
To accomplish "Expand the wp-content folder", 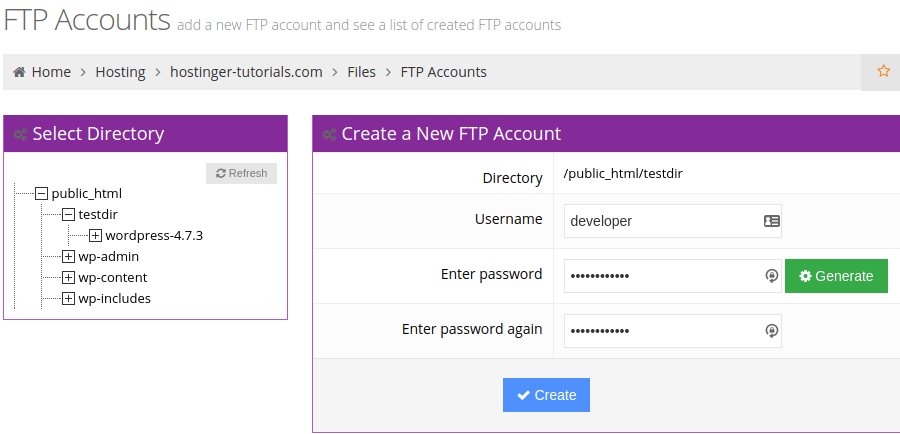I will 68,278.
